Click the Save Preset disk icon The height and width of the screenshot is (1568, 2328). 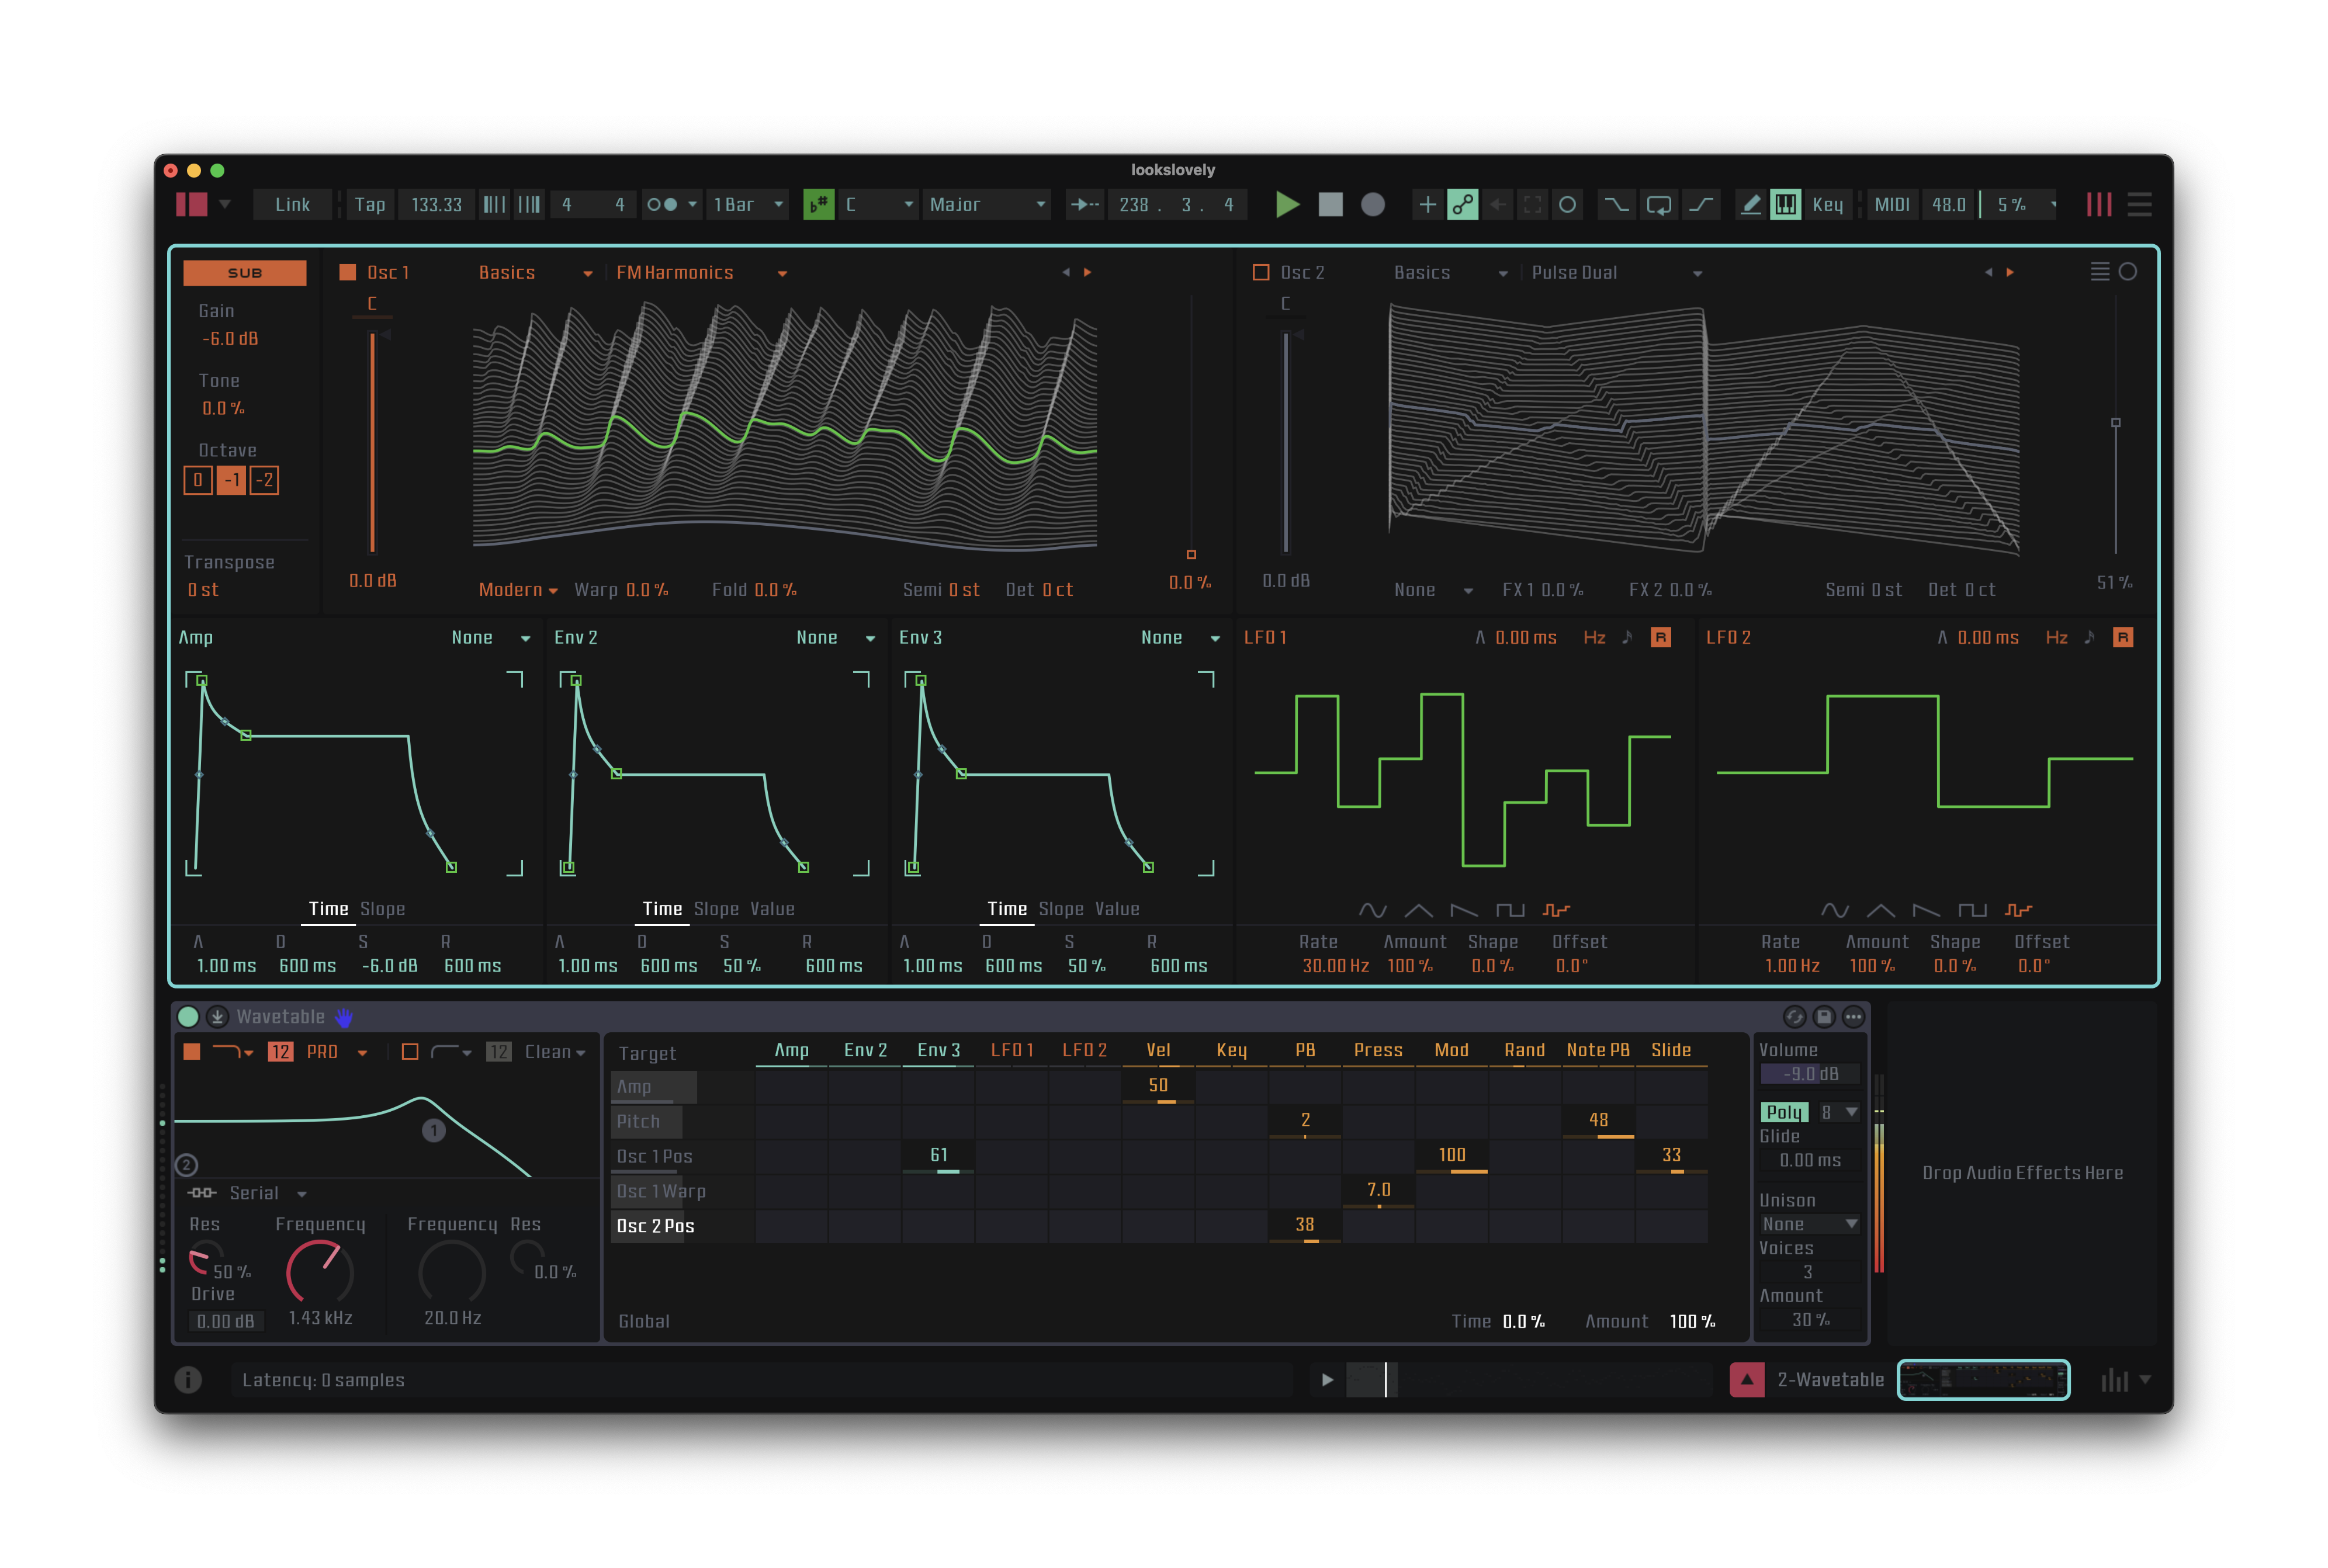[x=1823, y=1017]
